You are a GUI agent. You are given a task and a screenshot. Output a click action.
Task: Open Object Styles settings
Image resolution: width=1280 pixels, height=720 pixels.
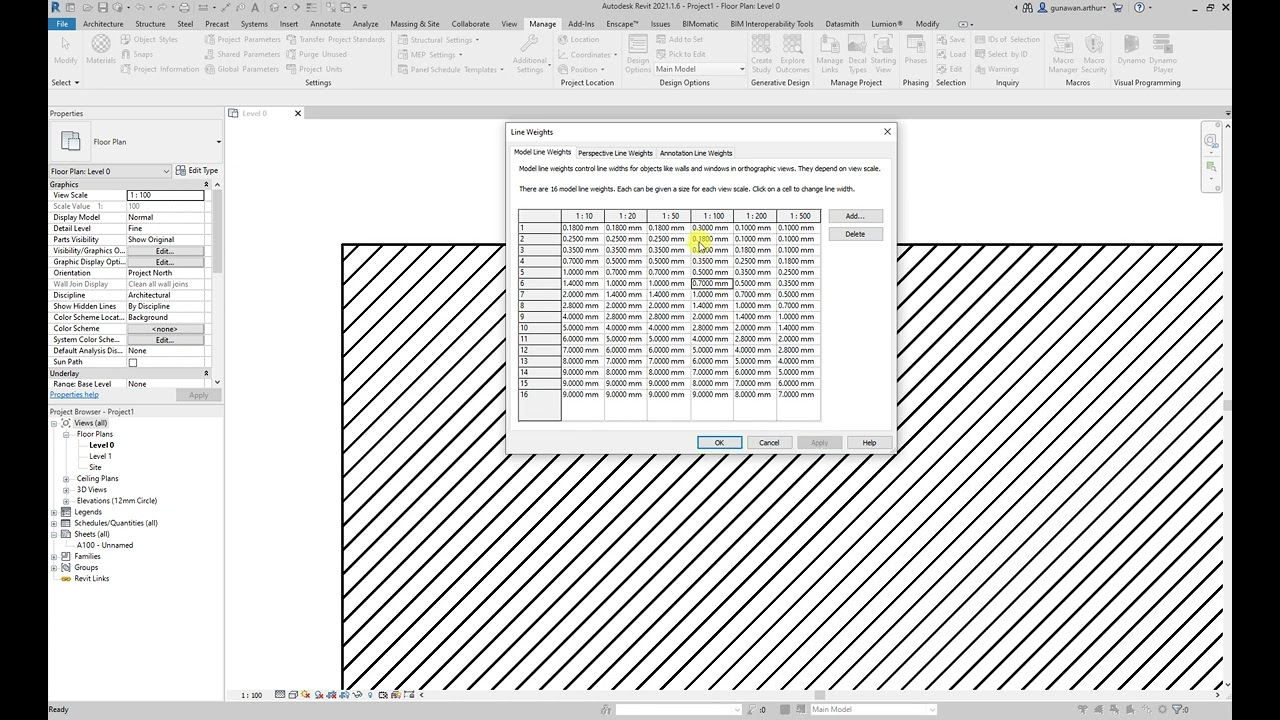tap(149, 40)
